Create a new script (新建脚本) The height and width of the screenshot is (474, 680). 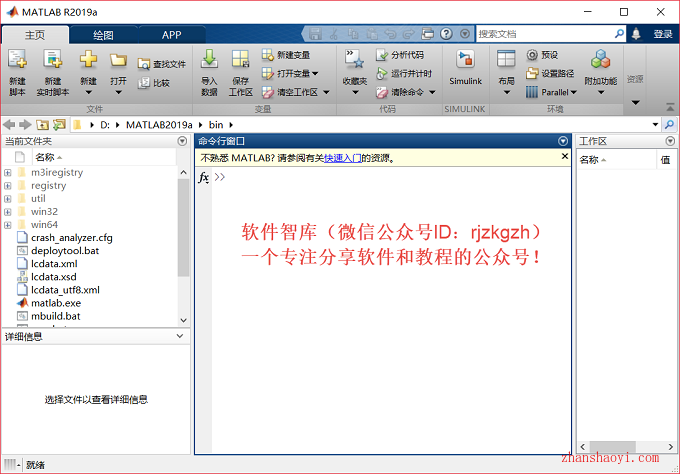point(17,72)
